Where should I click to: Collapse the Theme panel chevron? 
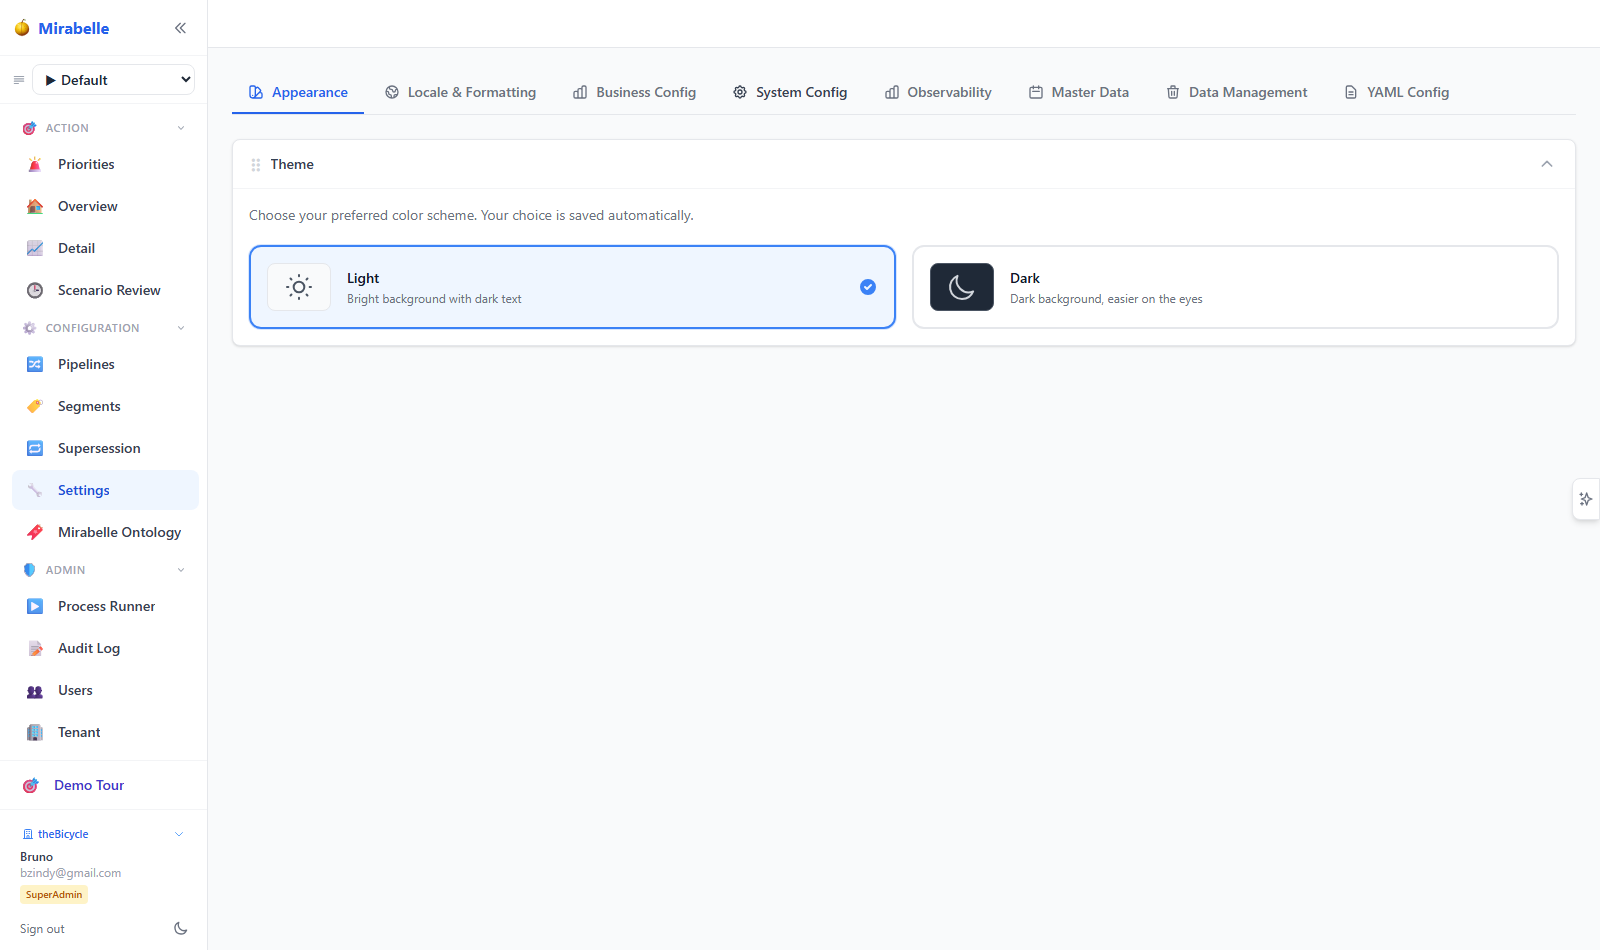(x=1547, y=164)
